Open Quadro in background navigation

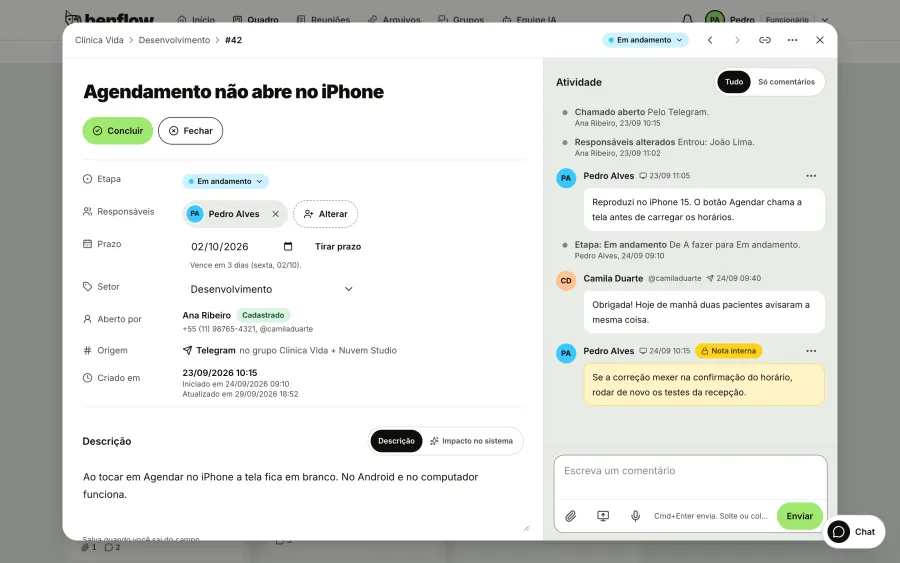click(x=255, y=20)
